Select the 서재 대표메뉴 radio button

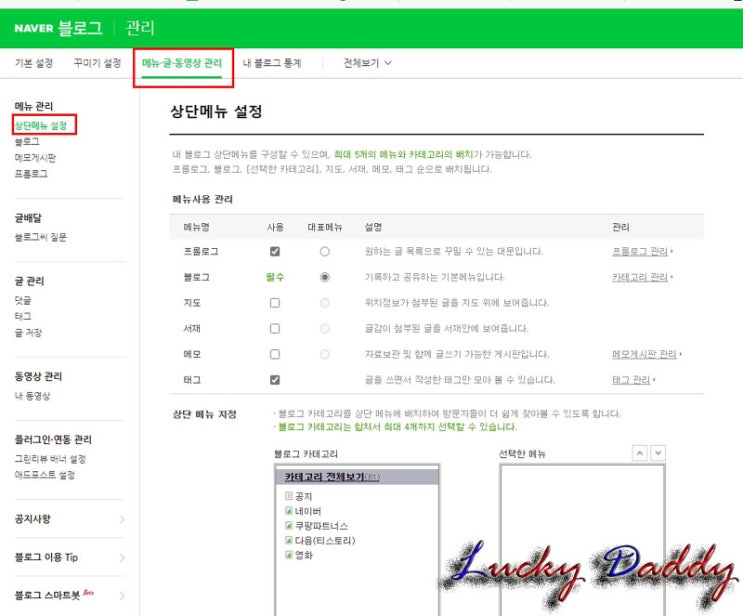tap(325, 328)
